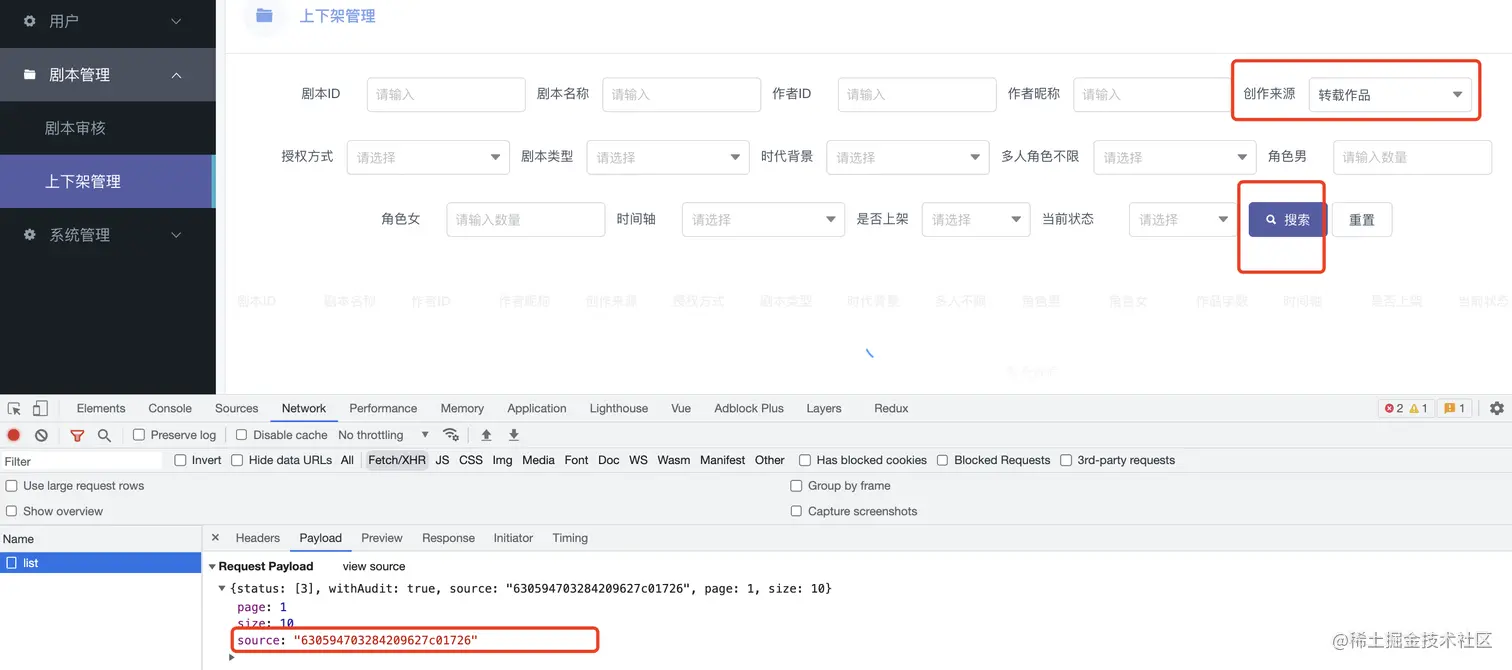The height and width of the screenshot is (670, 1512).
Task: Check 3rd-party requests checkbox
Action: [1066, 460]
